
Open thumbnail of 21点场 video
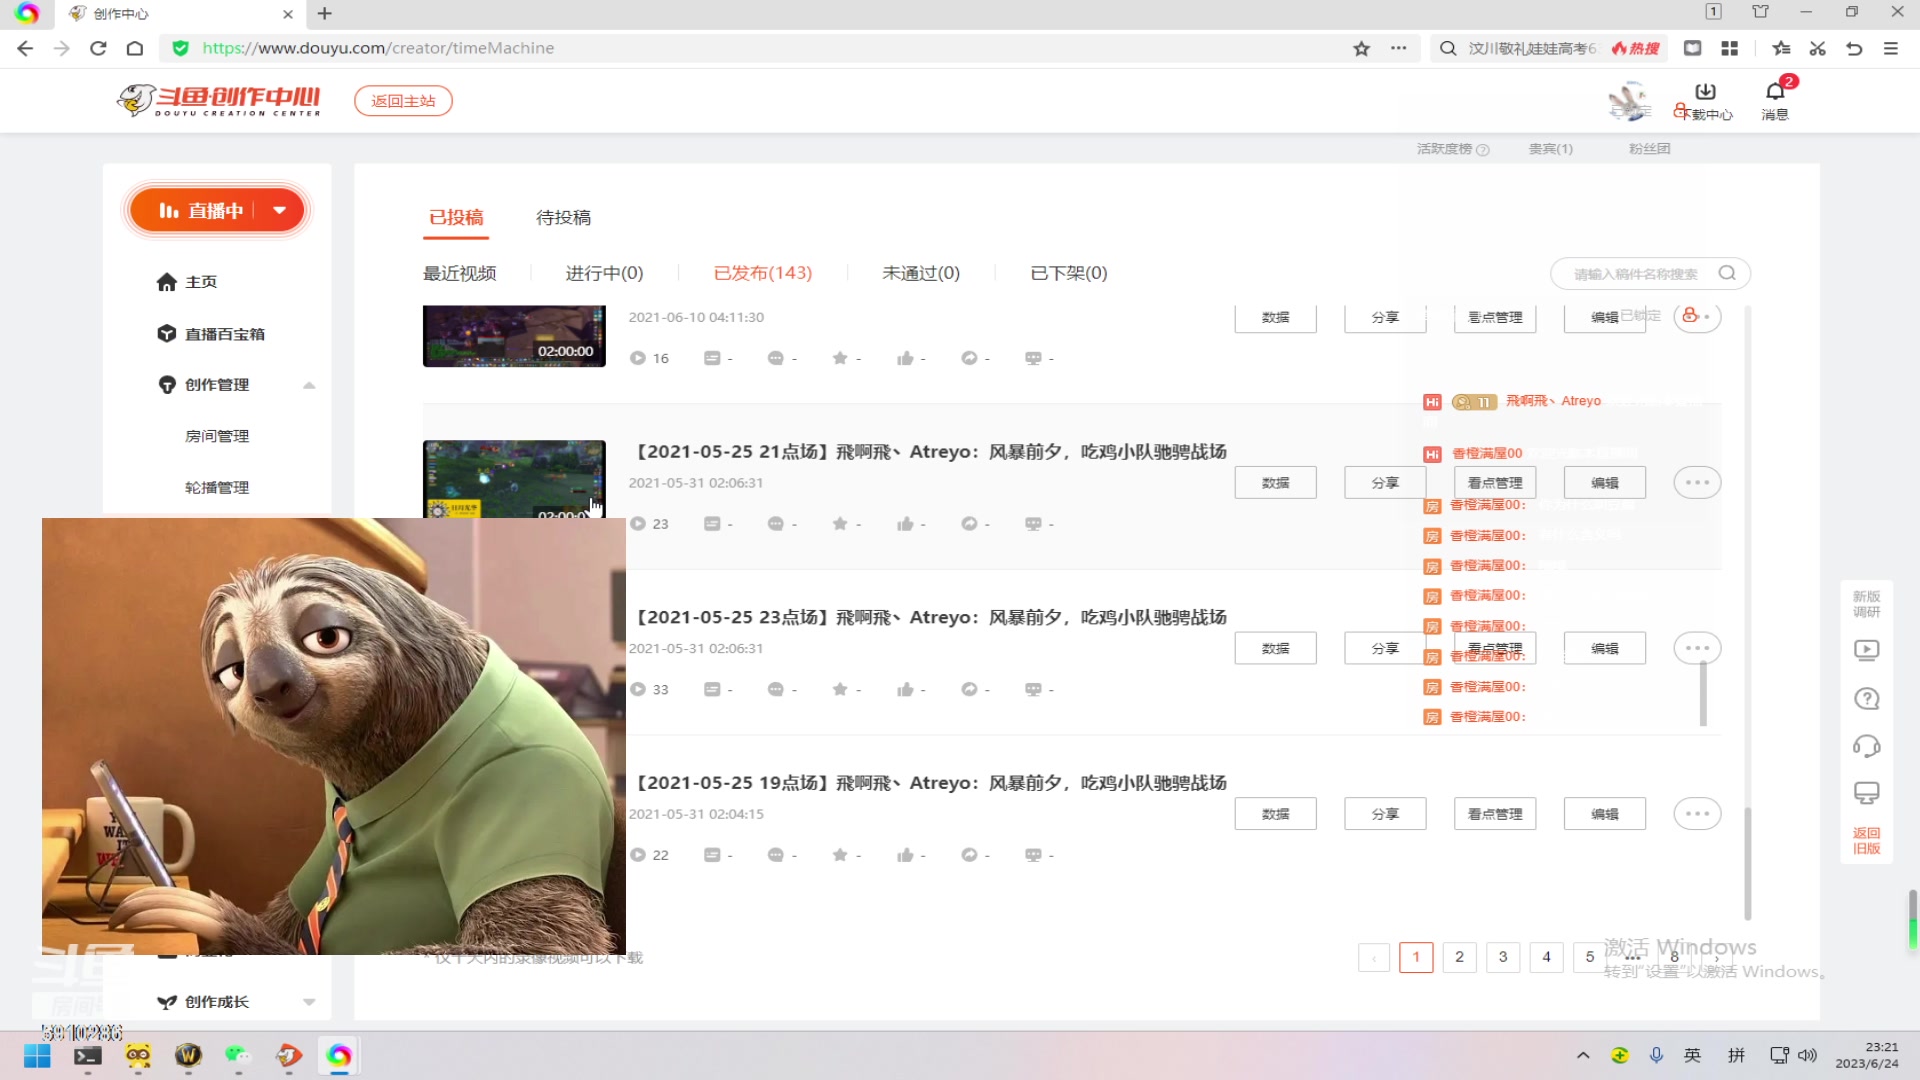(x=514, y=479)
